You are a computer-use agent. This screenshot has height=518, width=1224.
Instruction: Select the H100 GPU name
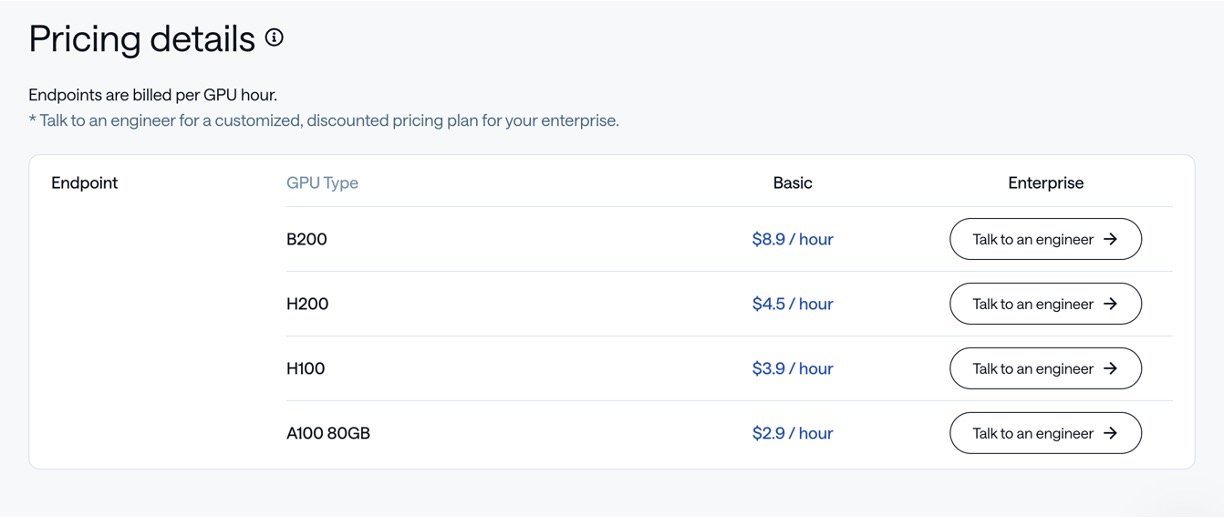(305, 369)
